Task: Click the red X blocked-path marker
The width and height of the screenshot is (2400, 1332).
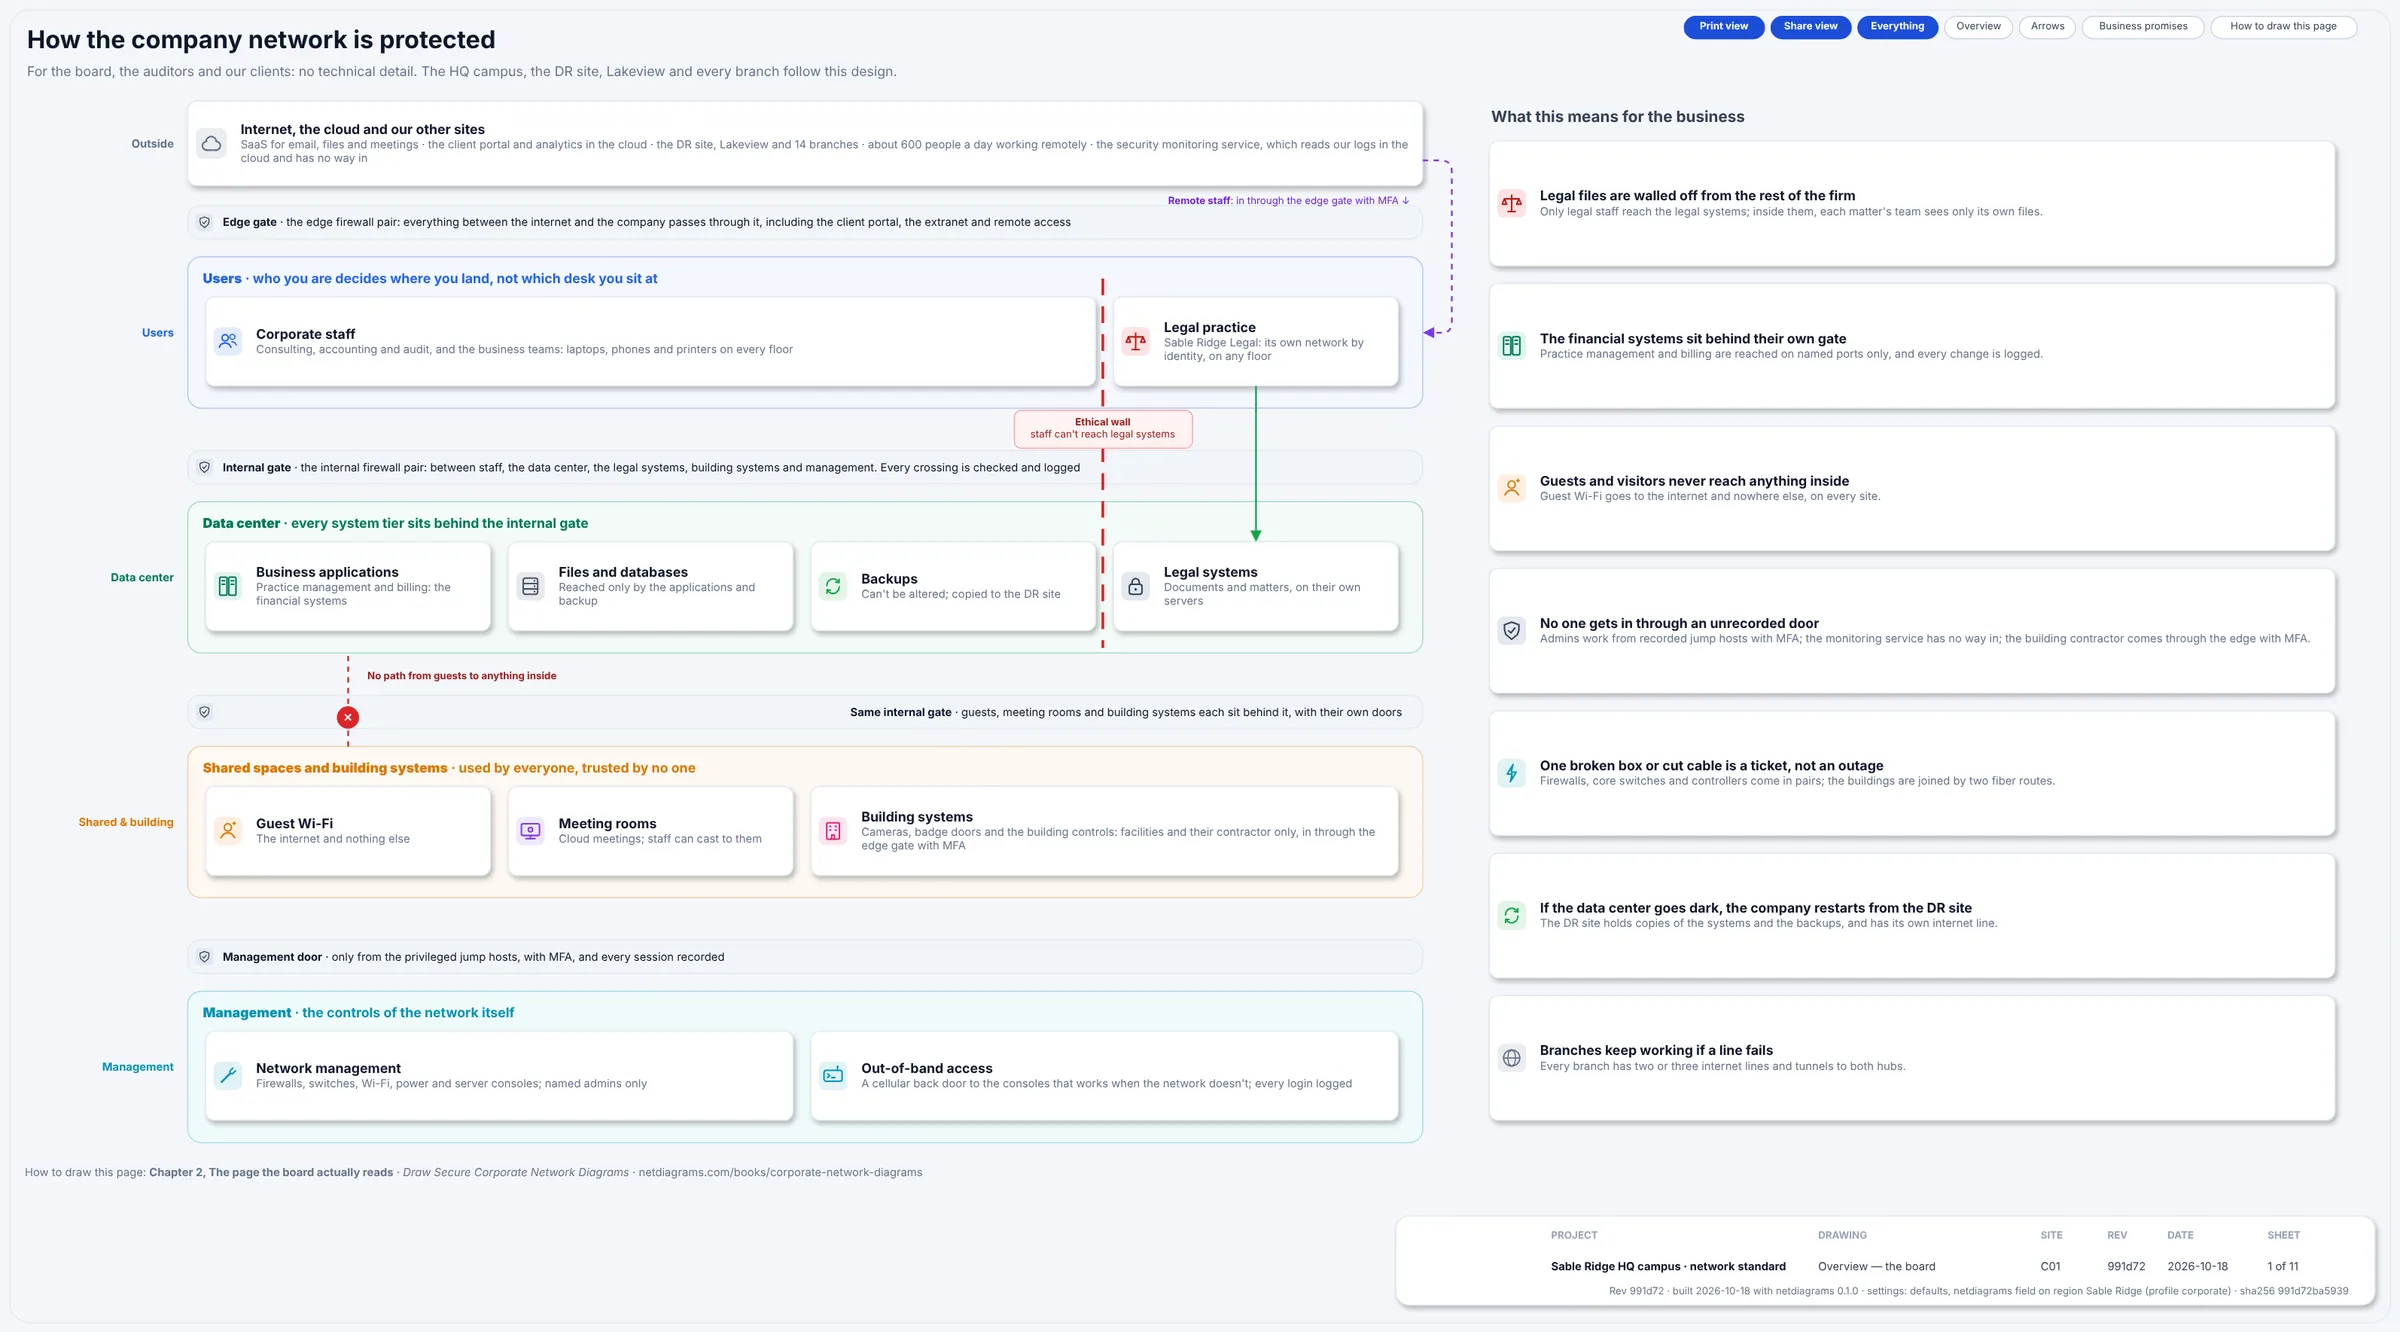Action: (348, 717)
